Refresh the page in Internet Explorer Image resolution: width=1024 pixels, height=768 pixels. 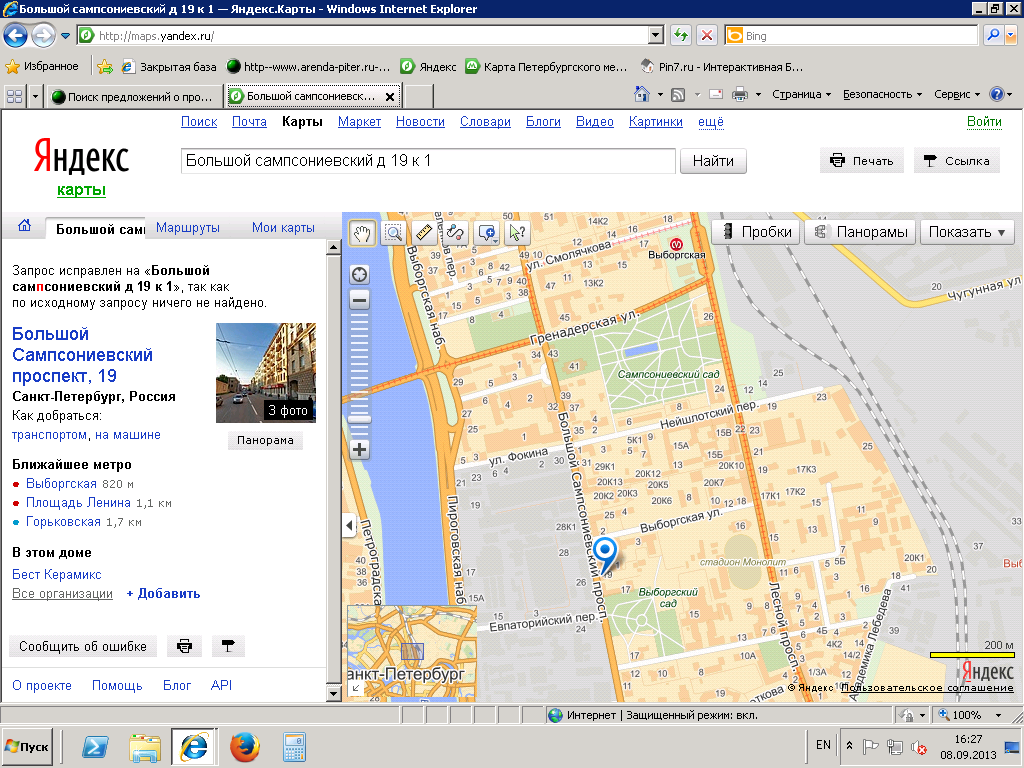(681, 35)
